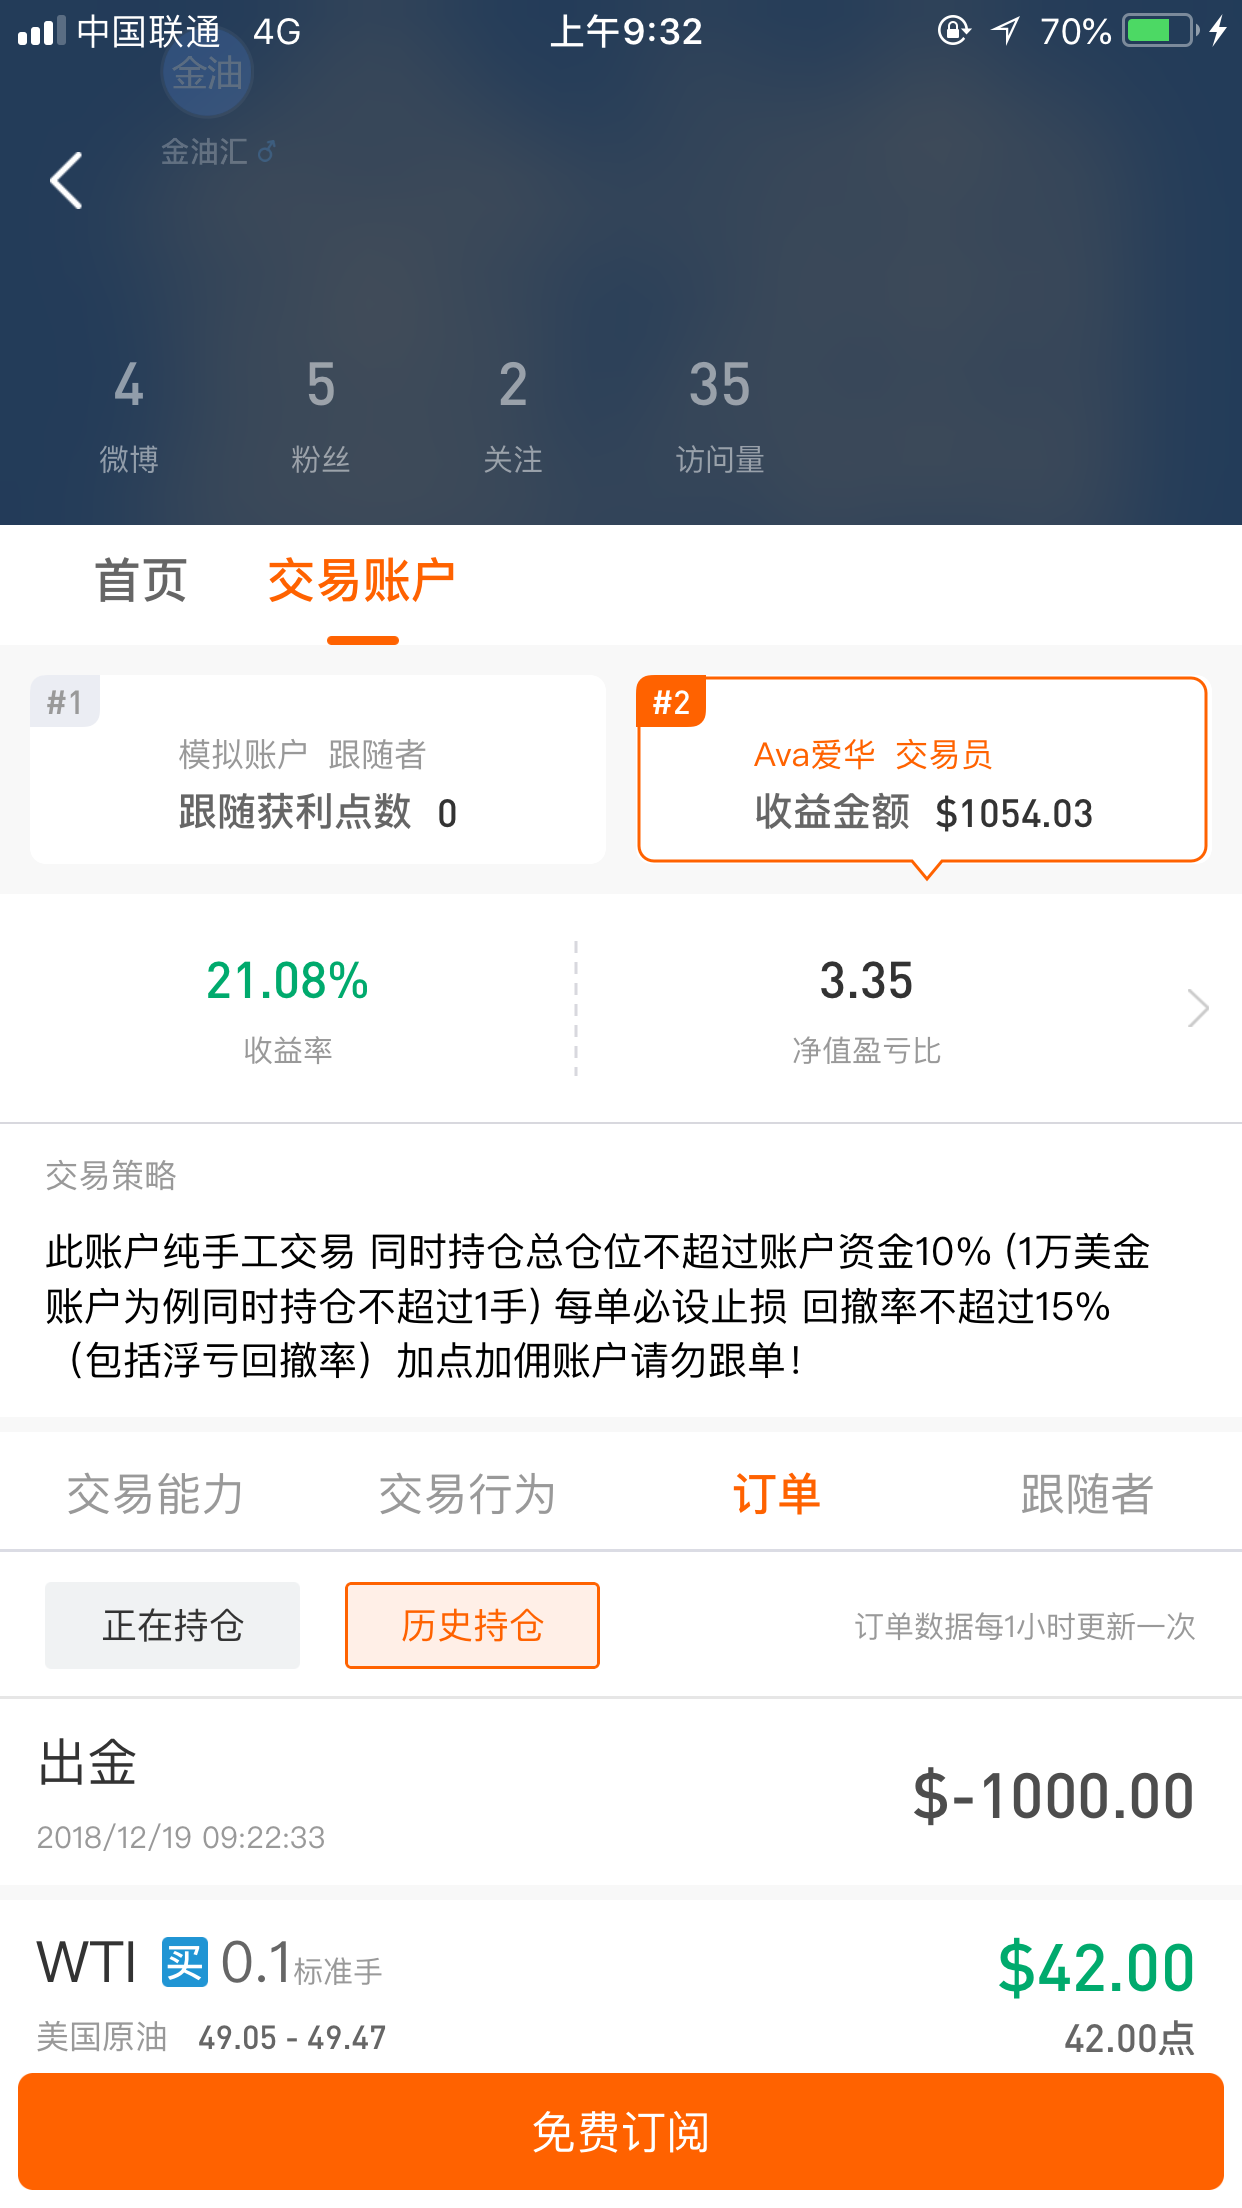Select the 模拟账户 跟随者 account card
This screenshot has width=1242, height=2208.
318,769
